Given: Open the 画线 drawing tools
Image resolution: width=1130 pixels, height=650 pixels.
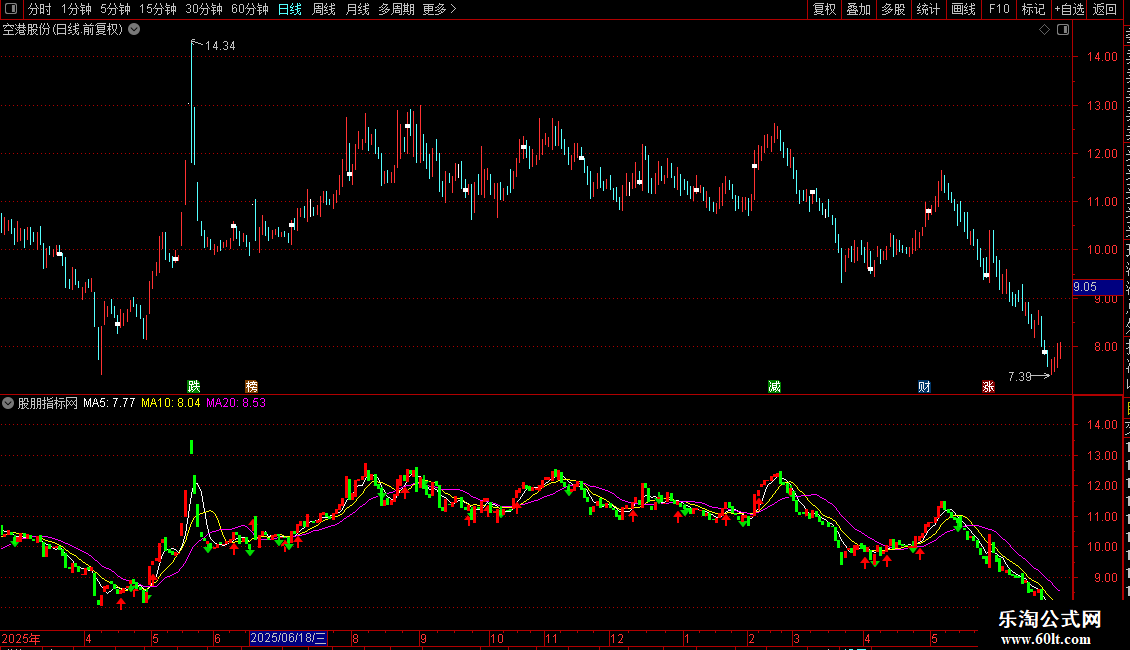Looking at the screenshot, I should [963, 9].
